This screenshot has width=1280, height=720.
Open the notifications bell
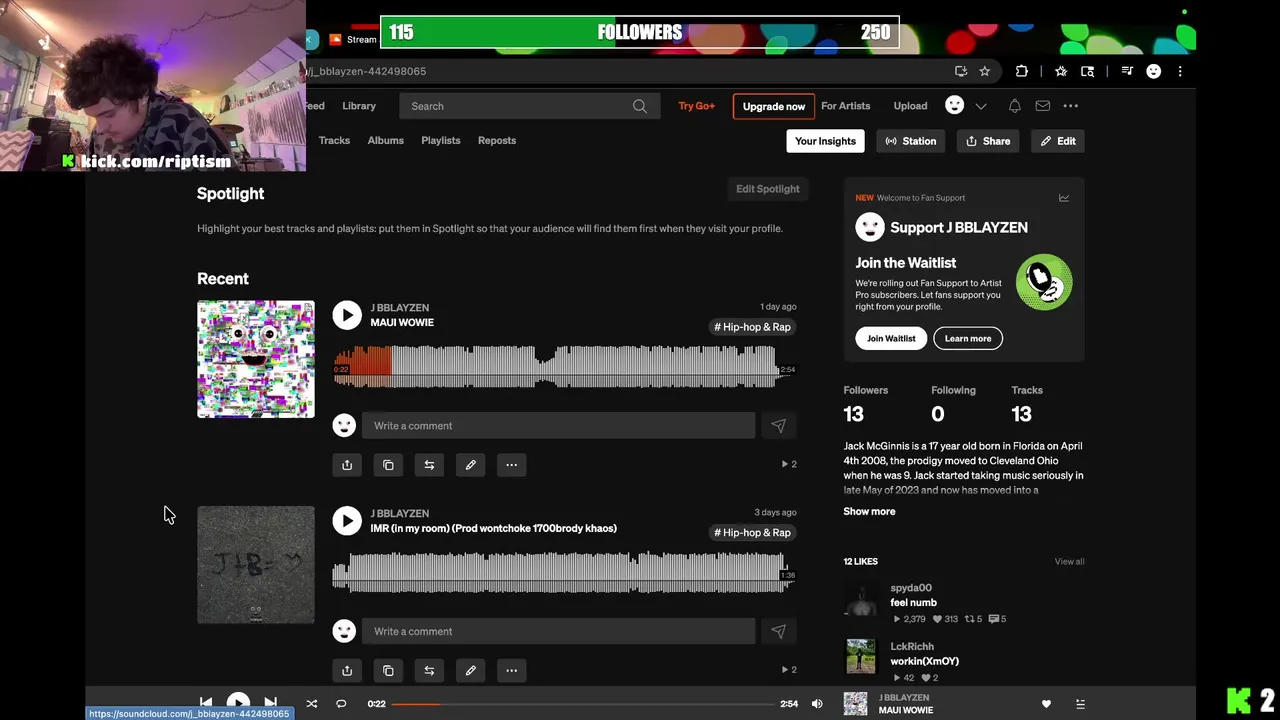point(1014,106)
